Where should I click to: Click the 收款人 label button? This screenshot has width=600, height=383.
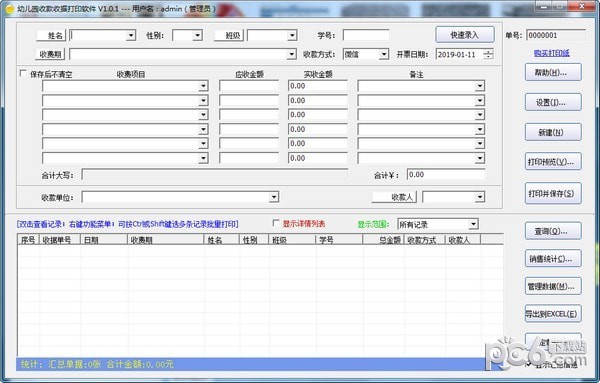[x=395, y=197]
